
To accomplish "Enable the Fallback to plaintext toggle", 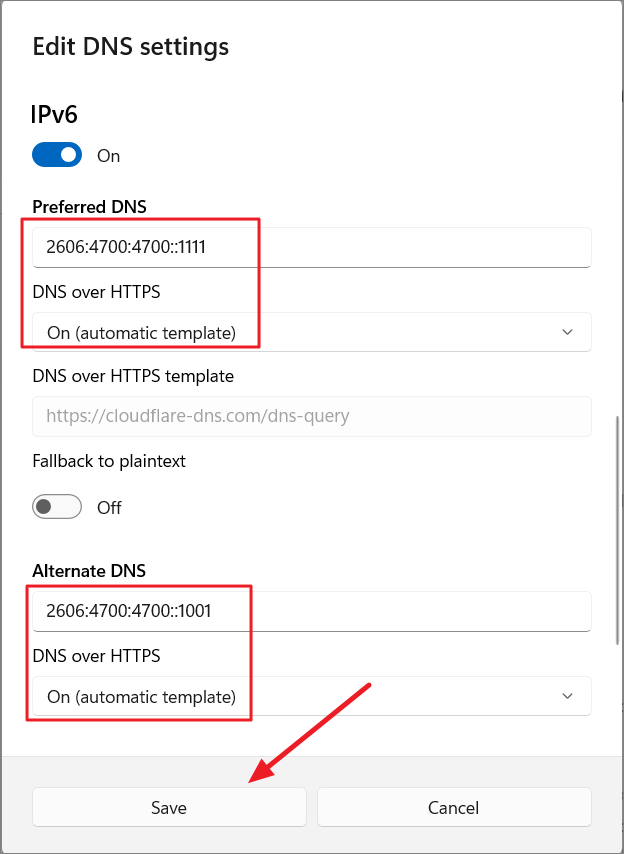I will [x=57, y=507].
